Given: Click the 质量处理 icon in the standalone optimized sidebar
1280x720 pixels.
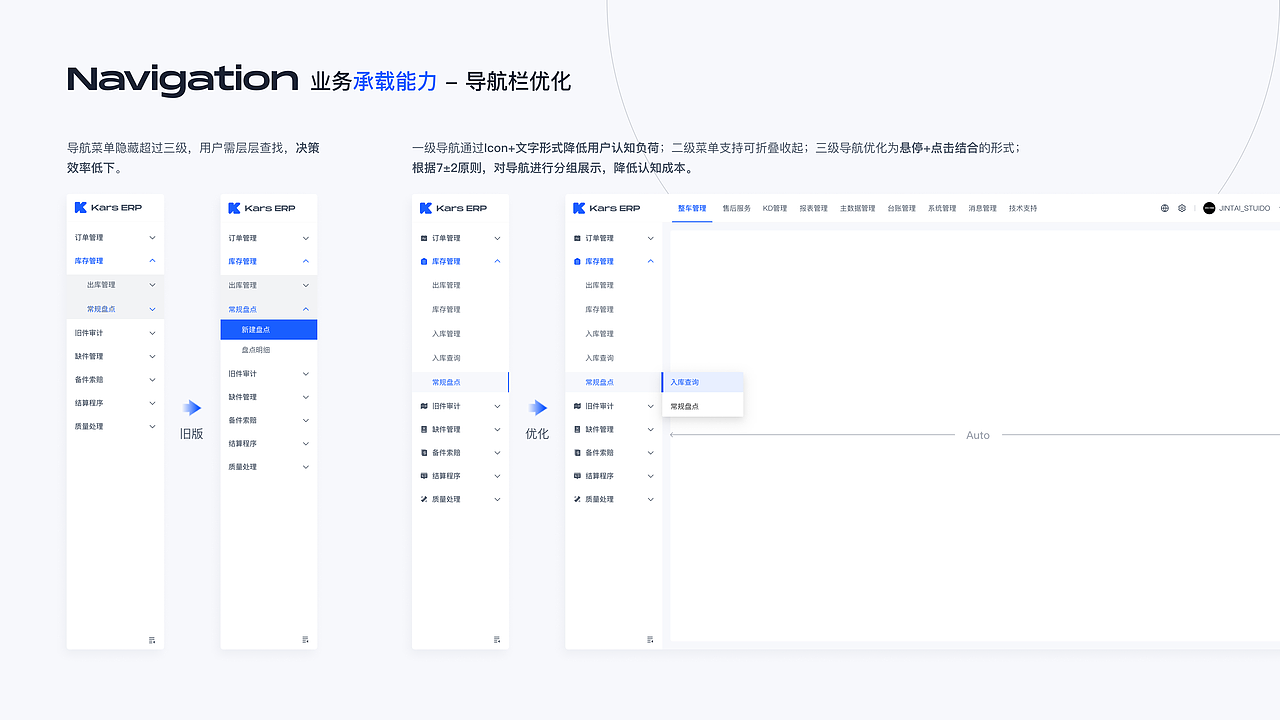Looking at the screenshot, I should coord(424,499).
